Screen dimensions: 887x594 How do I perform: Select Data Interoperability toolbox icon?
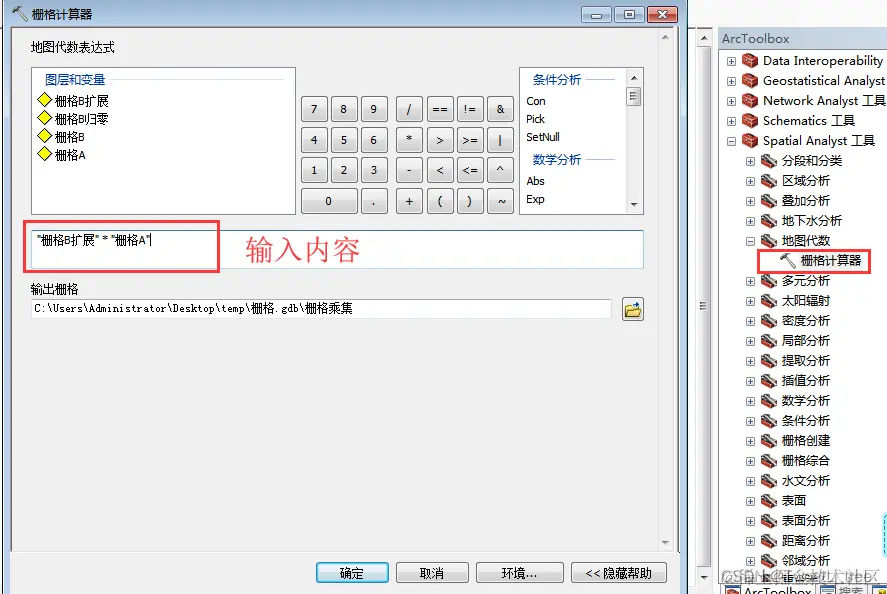750,61
